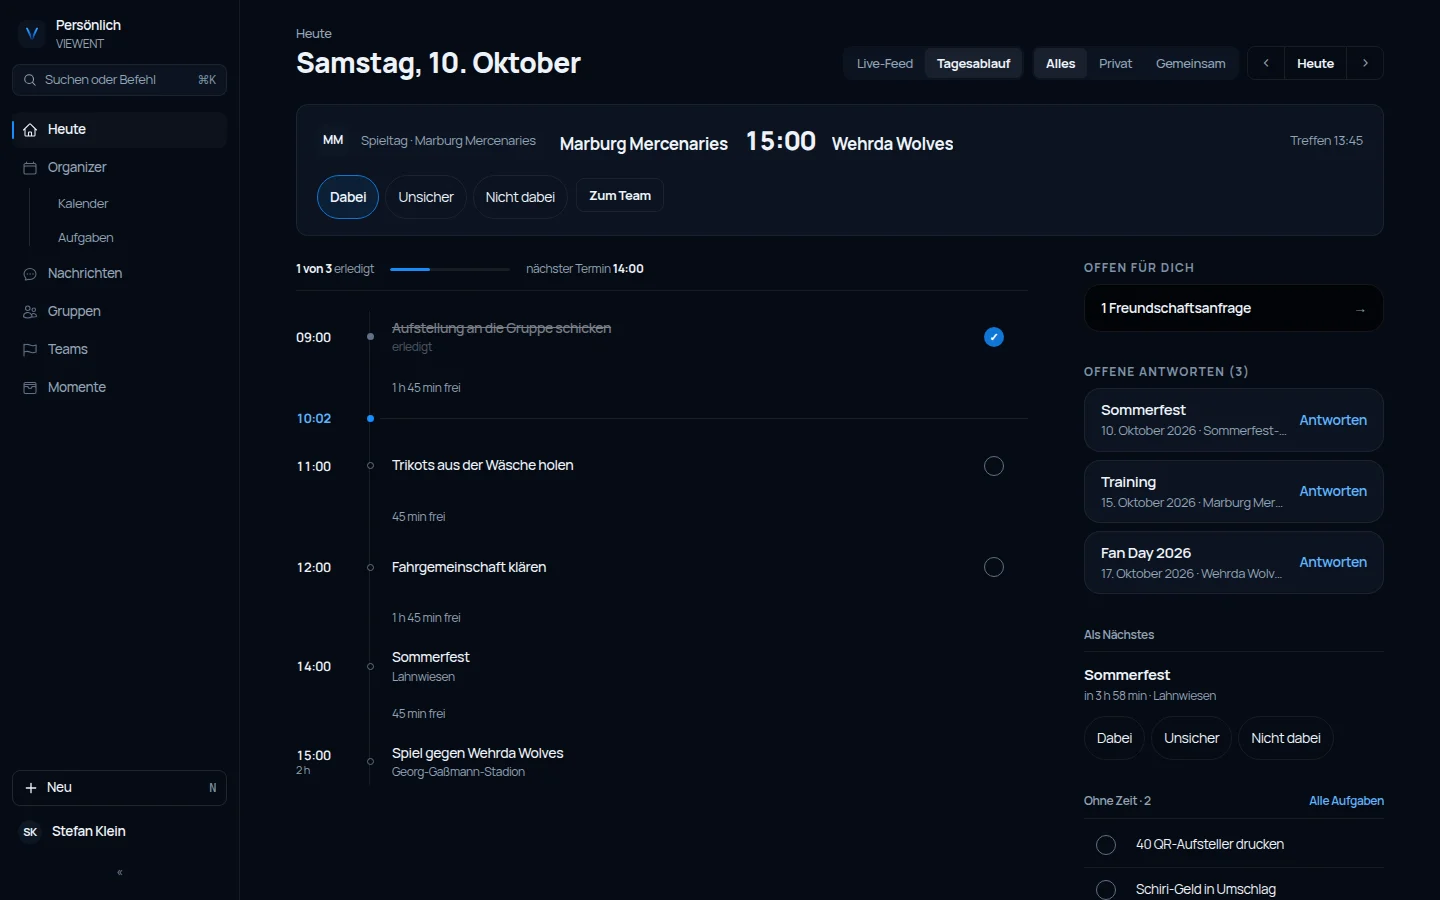
Task: Open Alle Aufgaben link
Action: 1346,801
